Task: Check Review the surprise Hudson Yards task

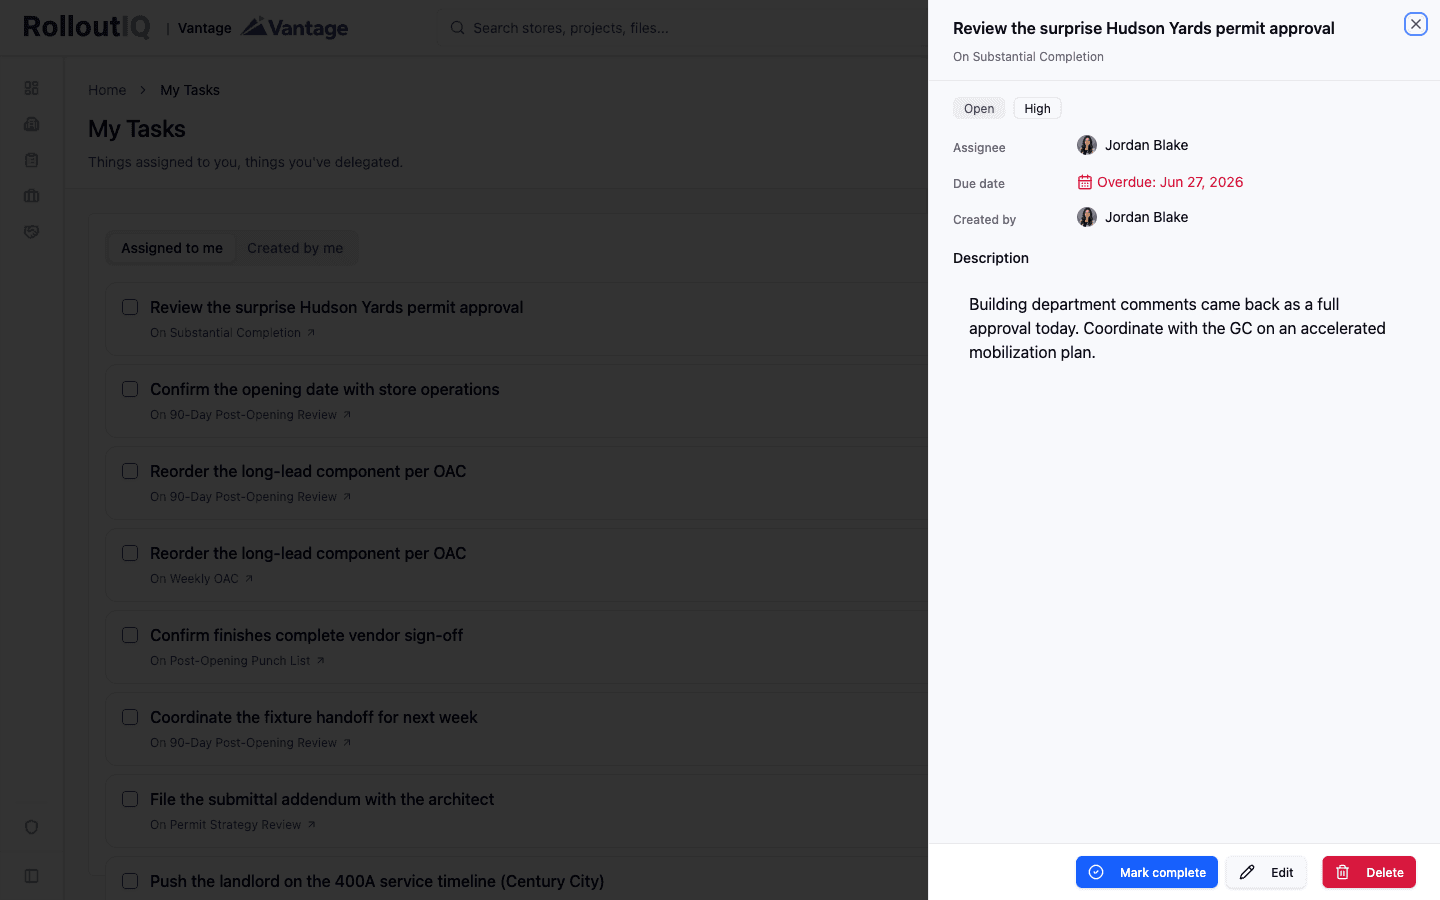Action: [130, 307]
